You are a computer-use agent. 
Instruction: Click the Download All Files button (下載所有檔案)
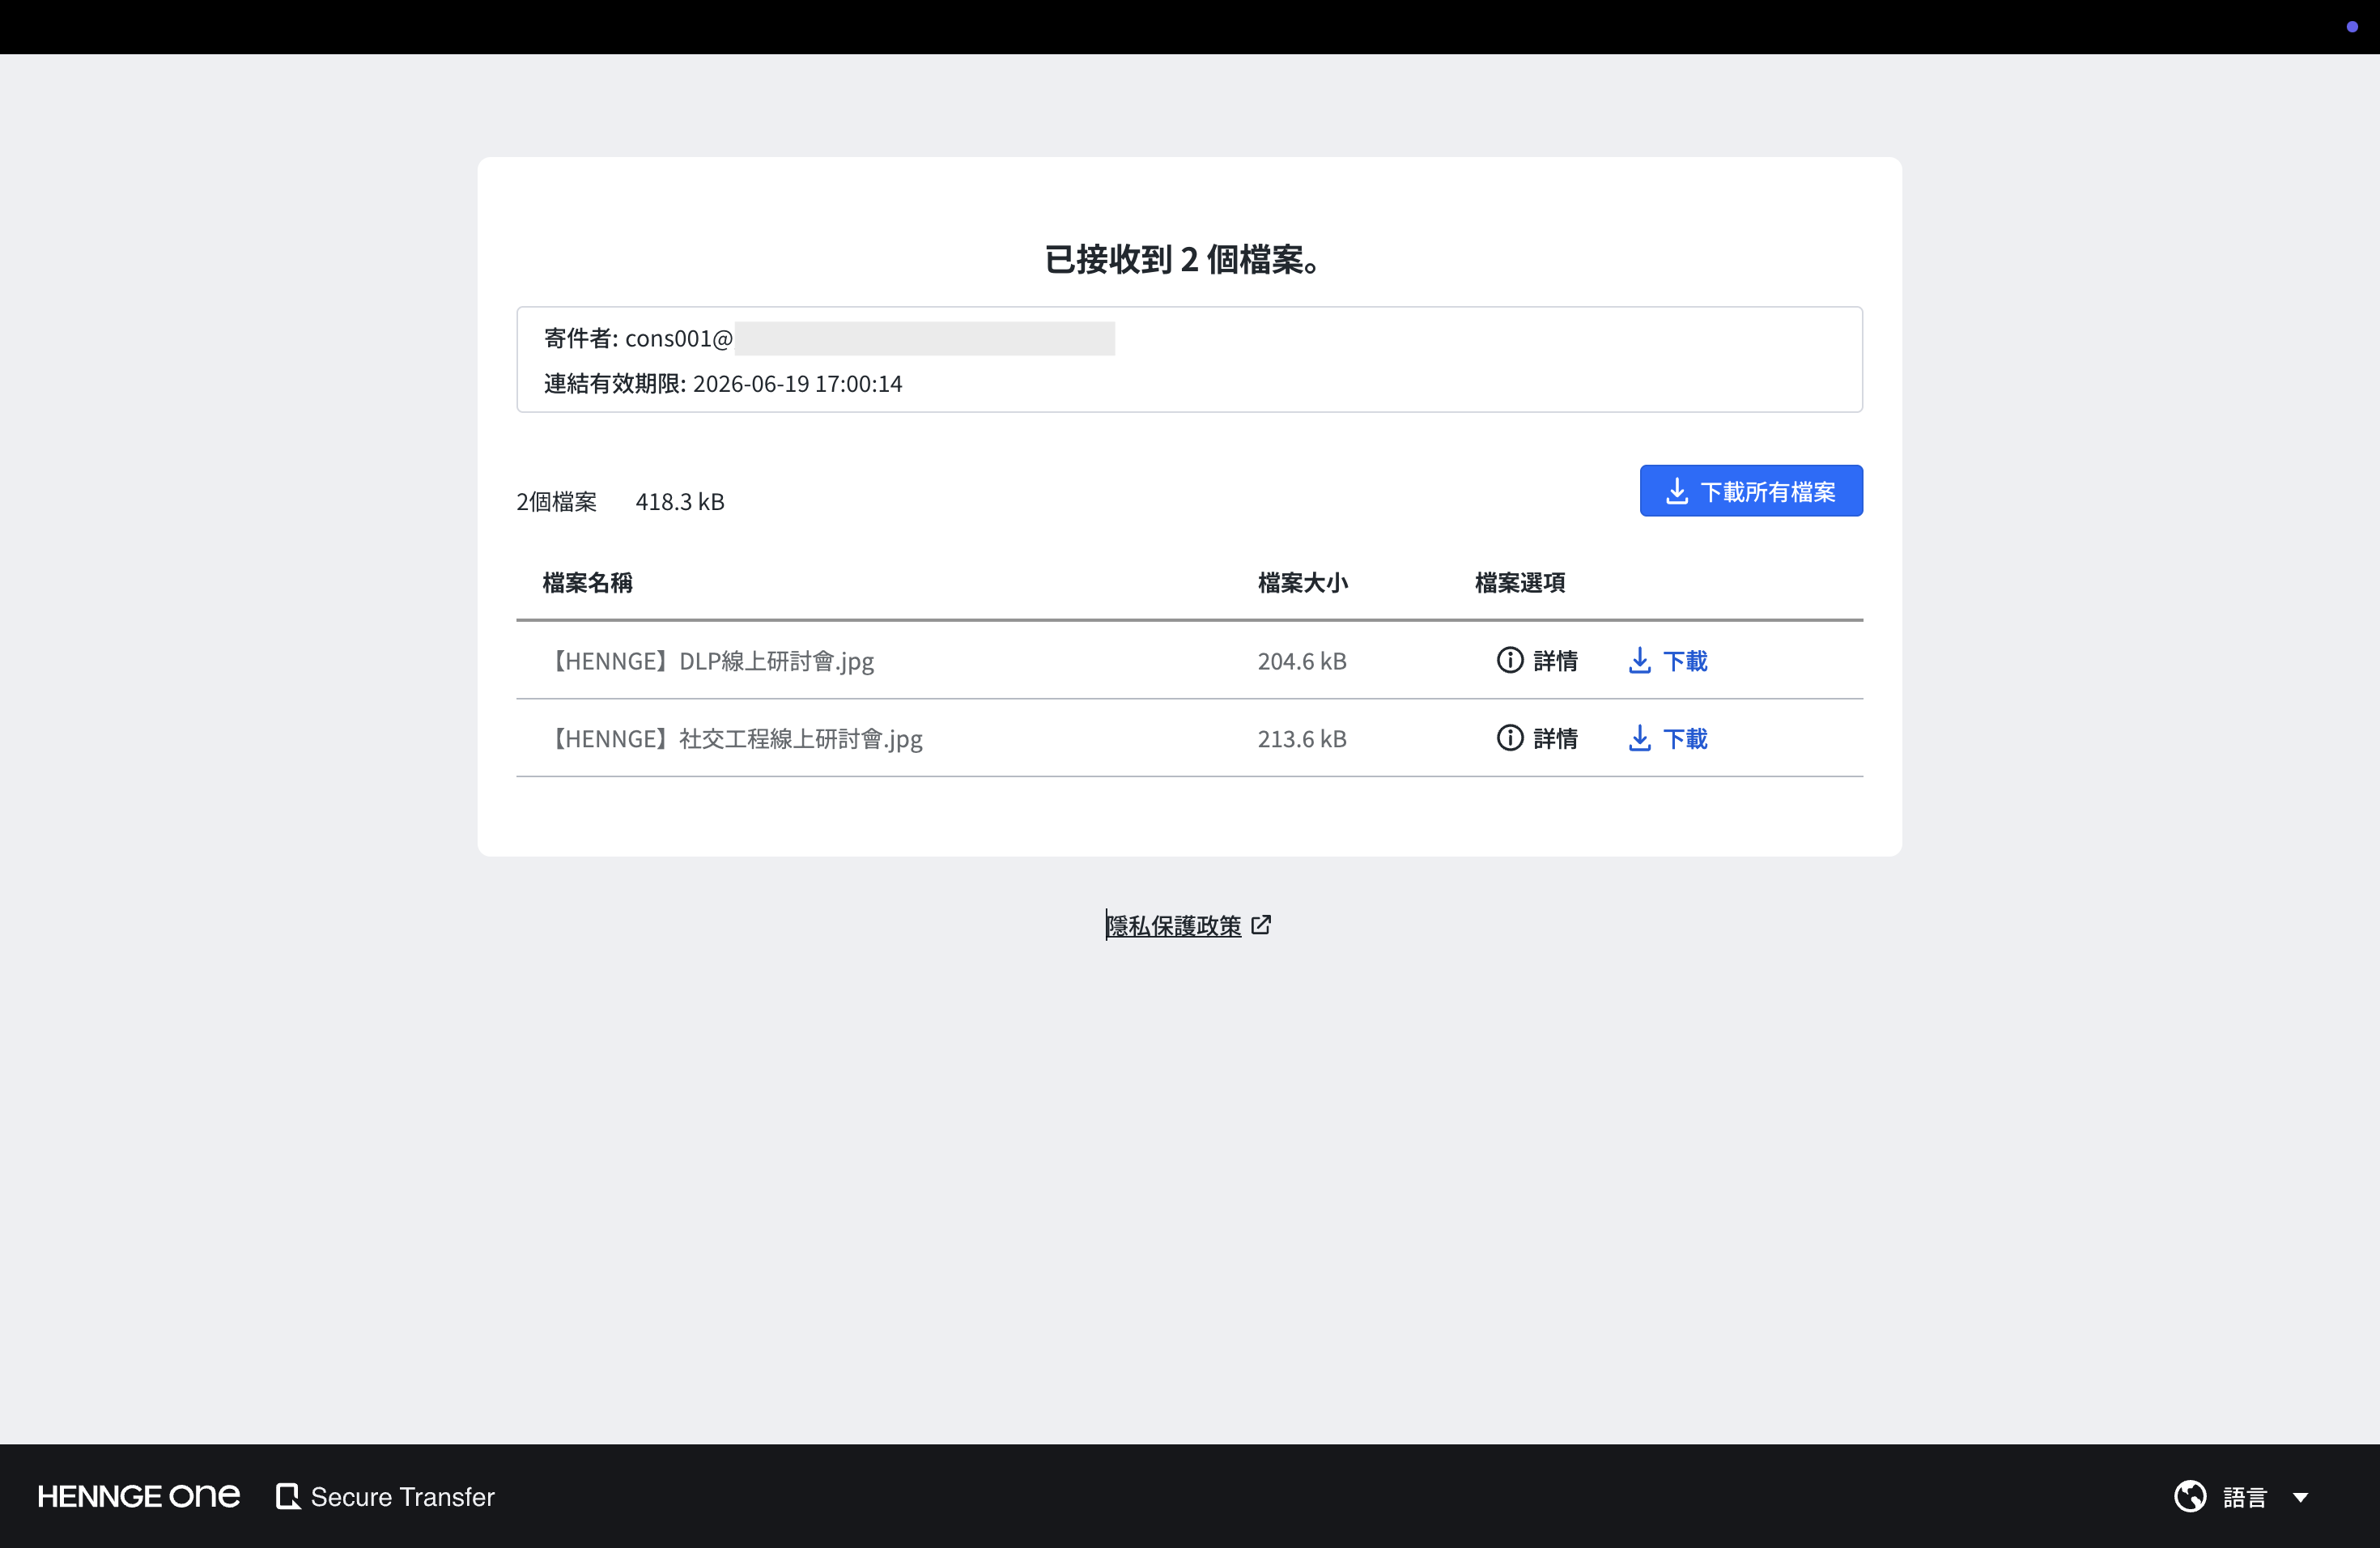[x=1751, y=491]
